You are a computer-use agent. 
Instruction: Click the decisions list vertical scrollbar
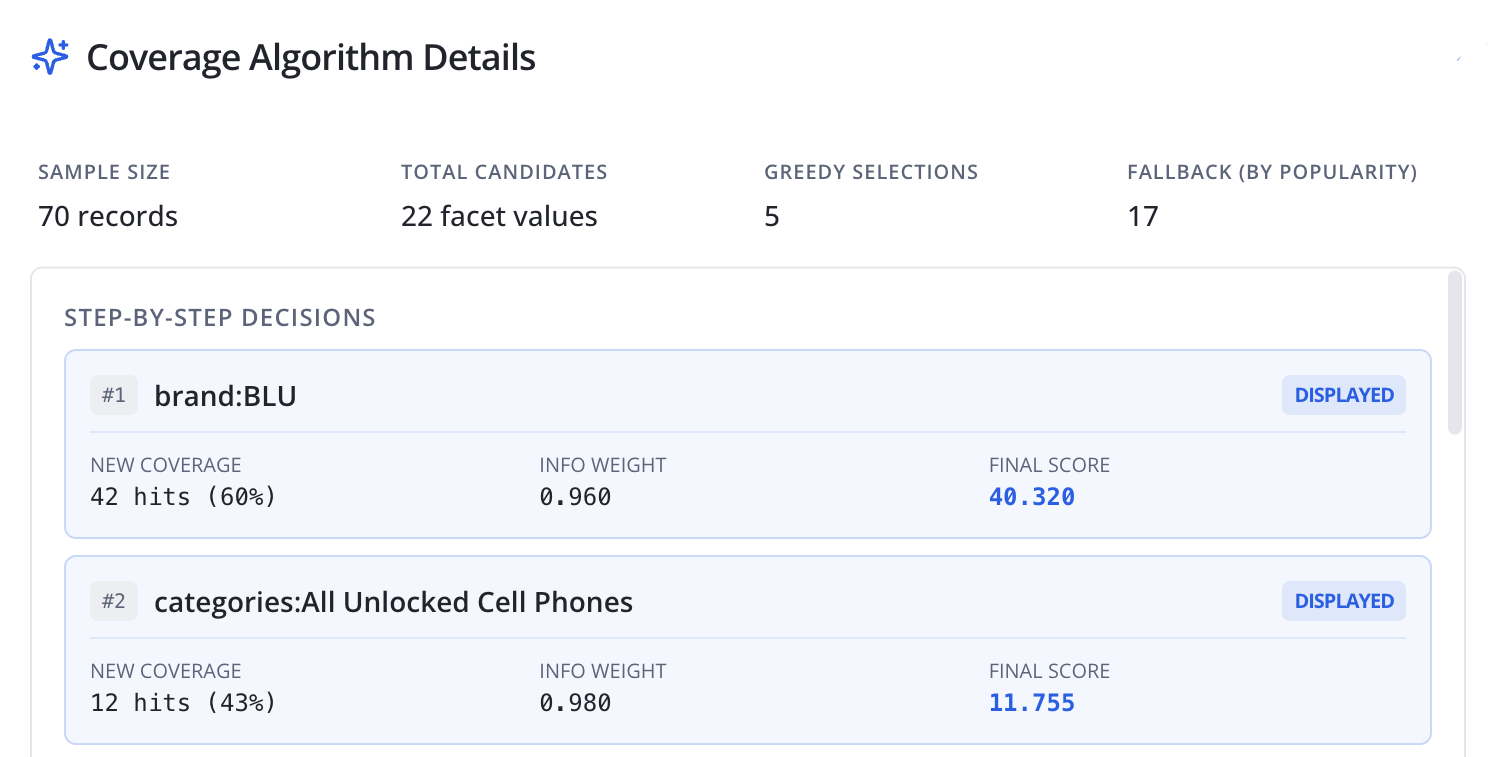click(x=1455, y=355)
